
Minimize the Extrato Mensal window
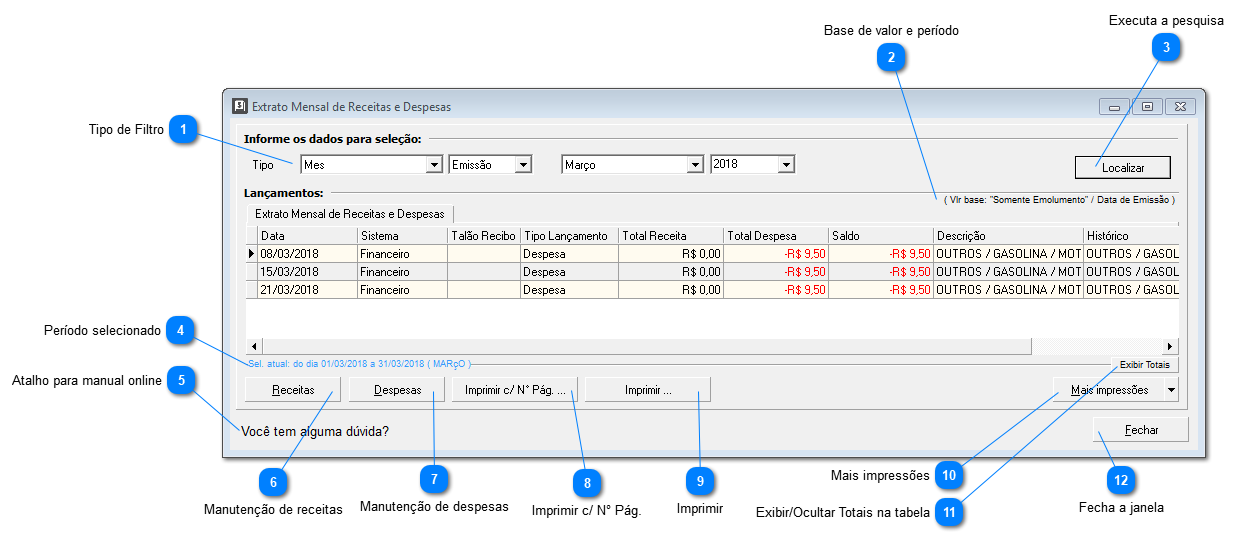(1114, 106)
